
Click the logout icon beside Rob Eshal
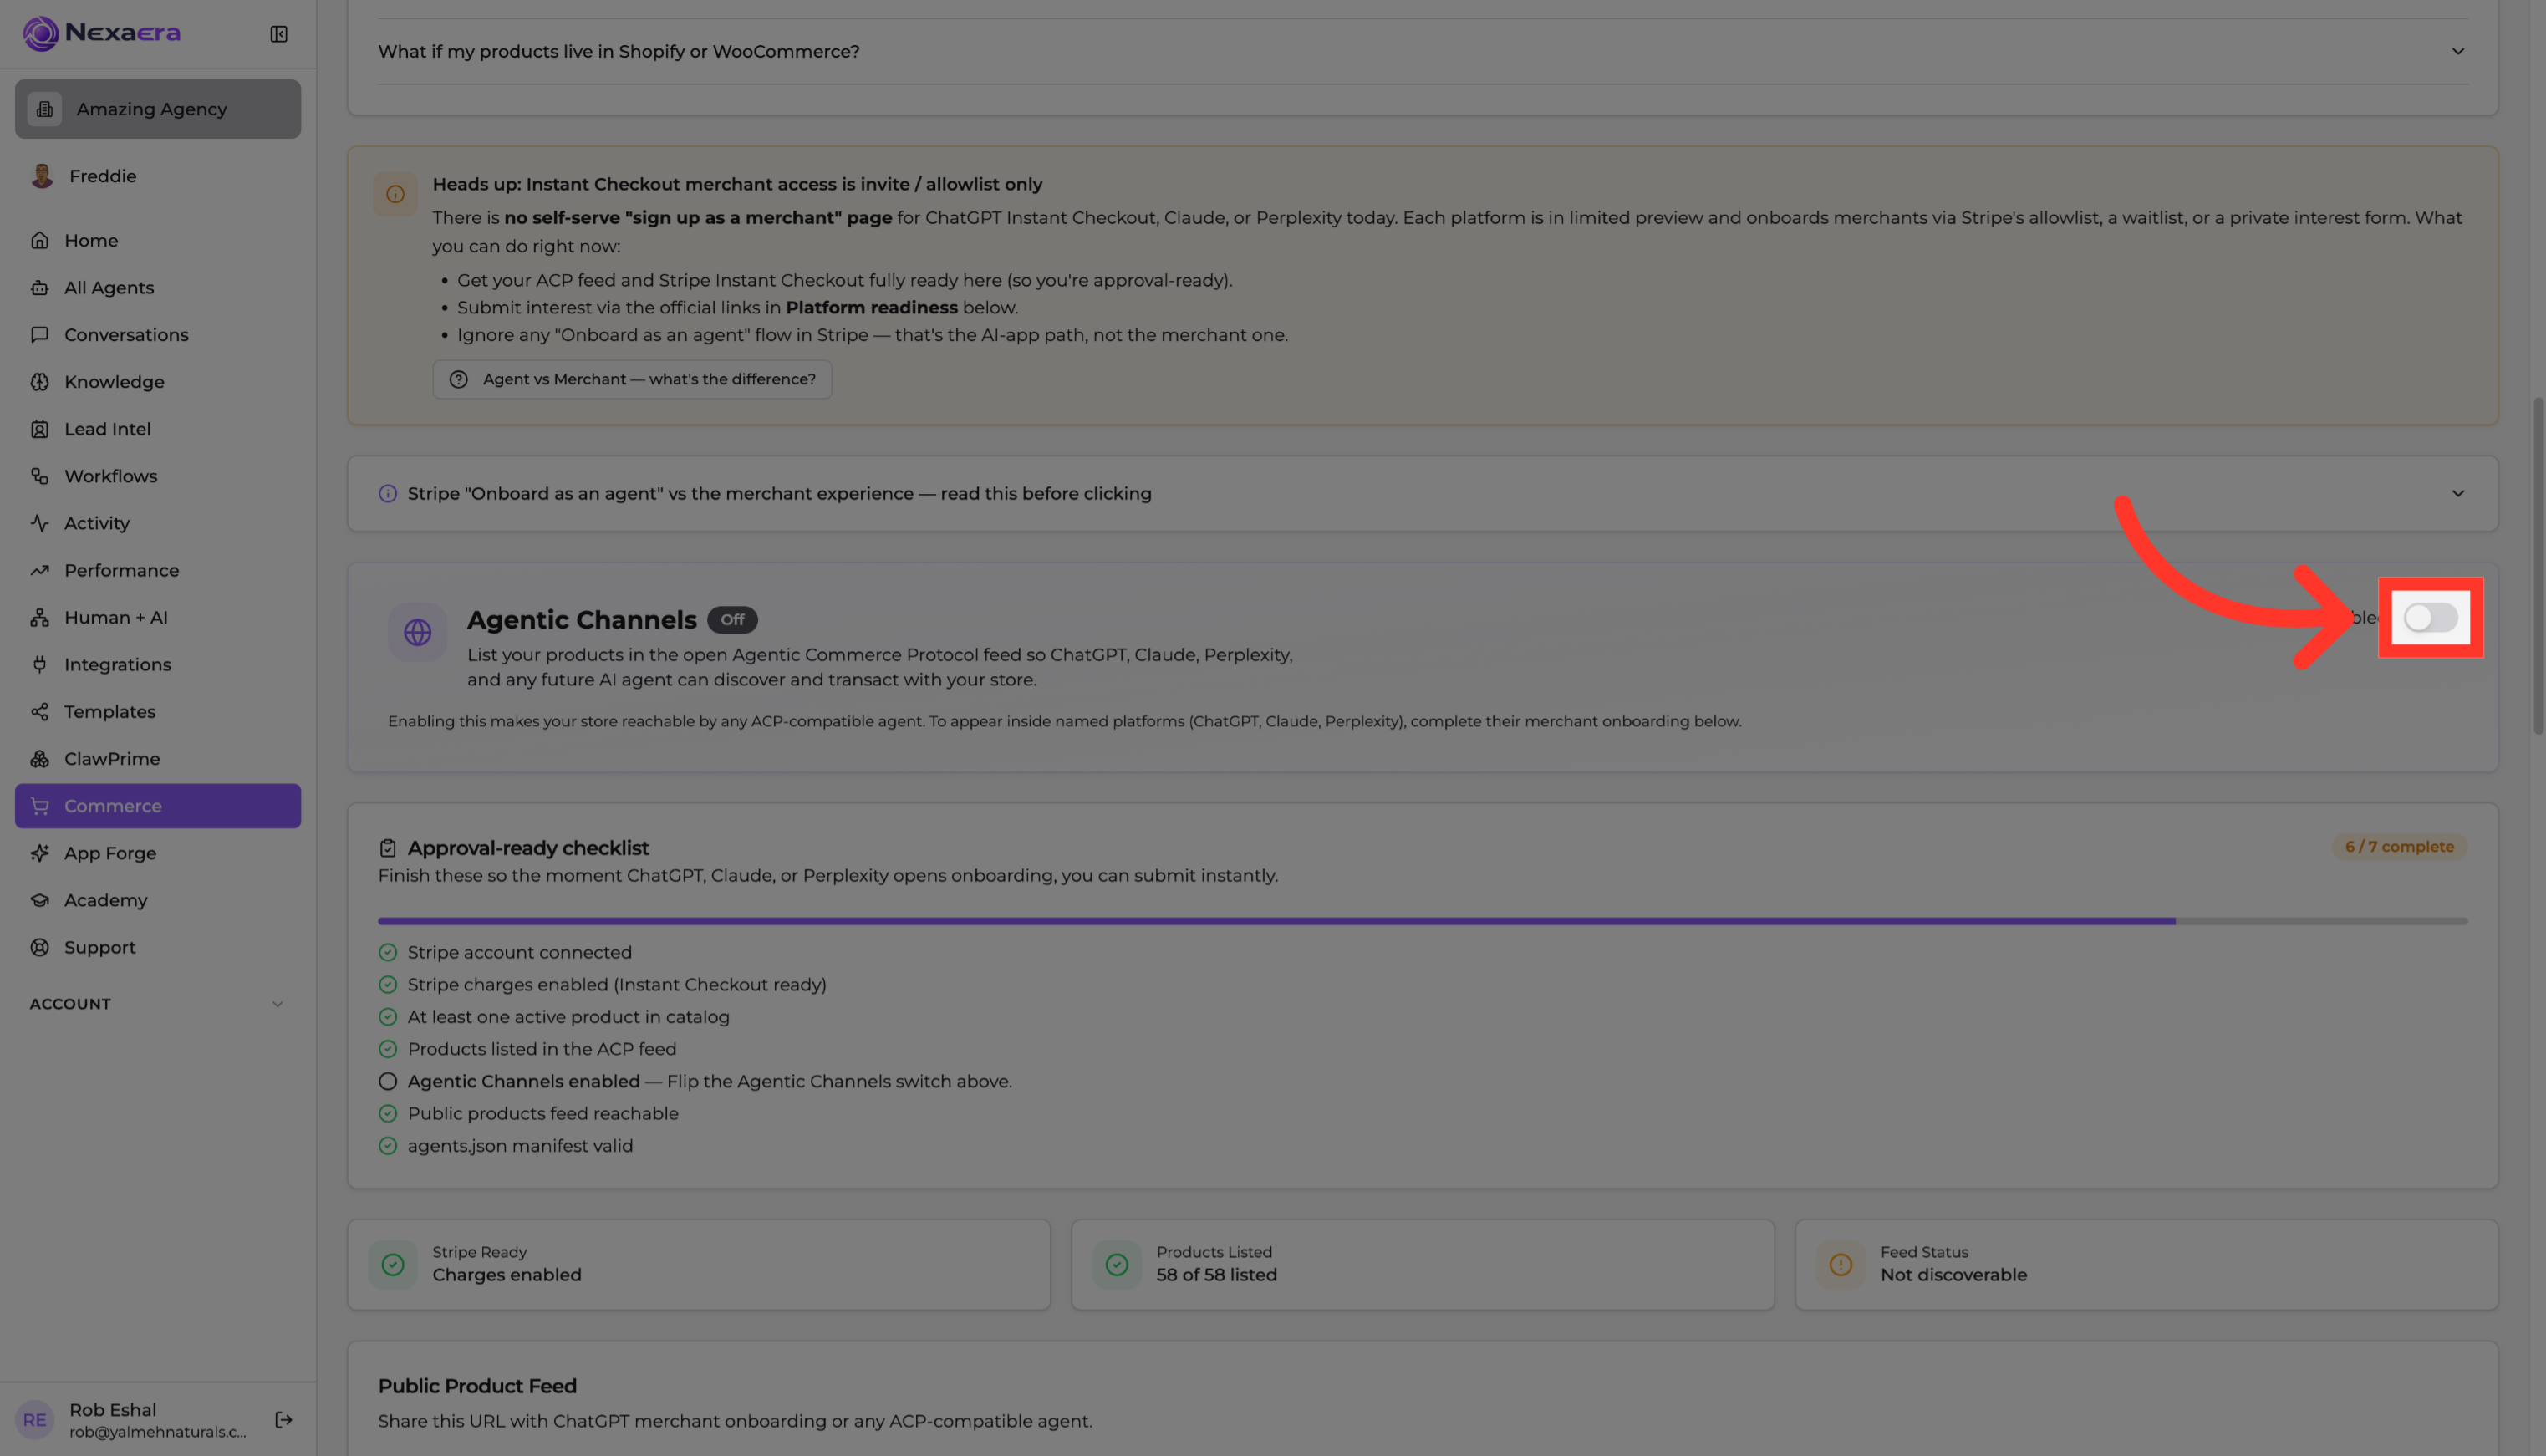(283, 1419)
